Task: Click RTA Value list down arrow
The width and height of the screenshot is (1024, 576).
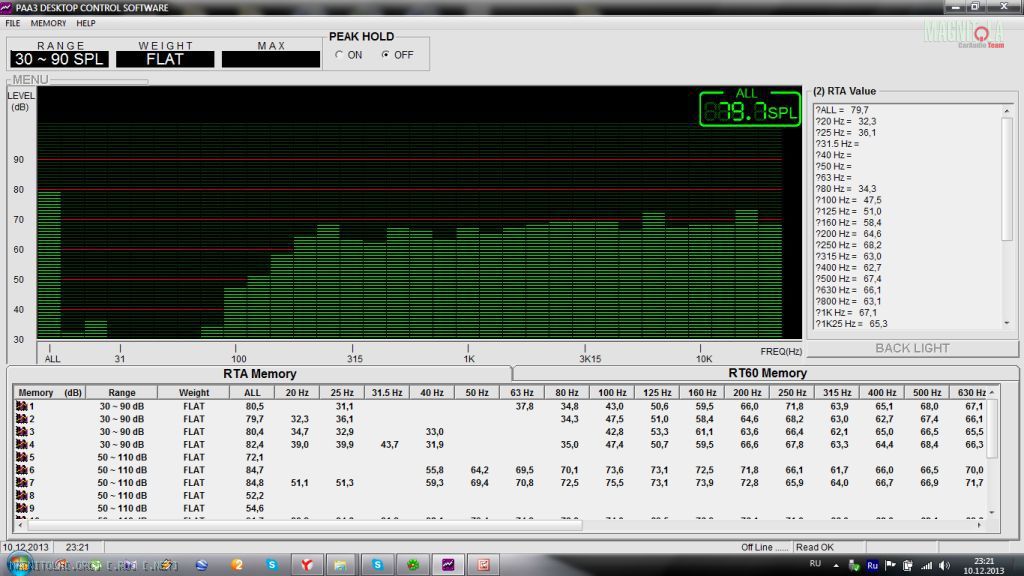Action: coord(1007,323)
